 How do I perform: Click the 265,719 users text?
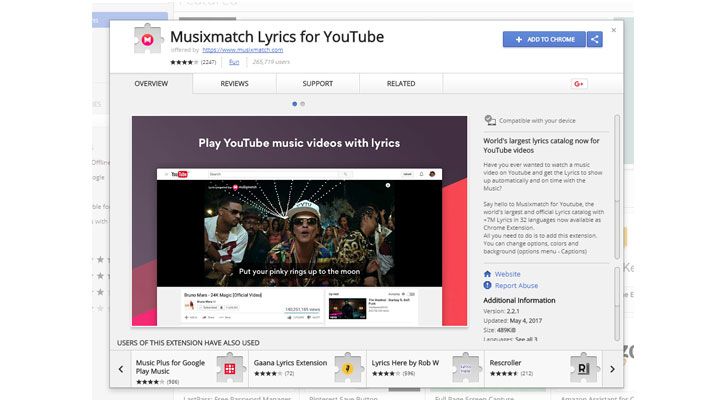pos(271,62)
